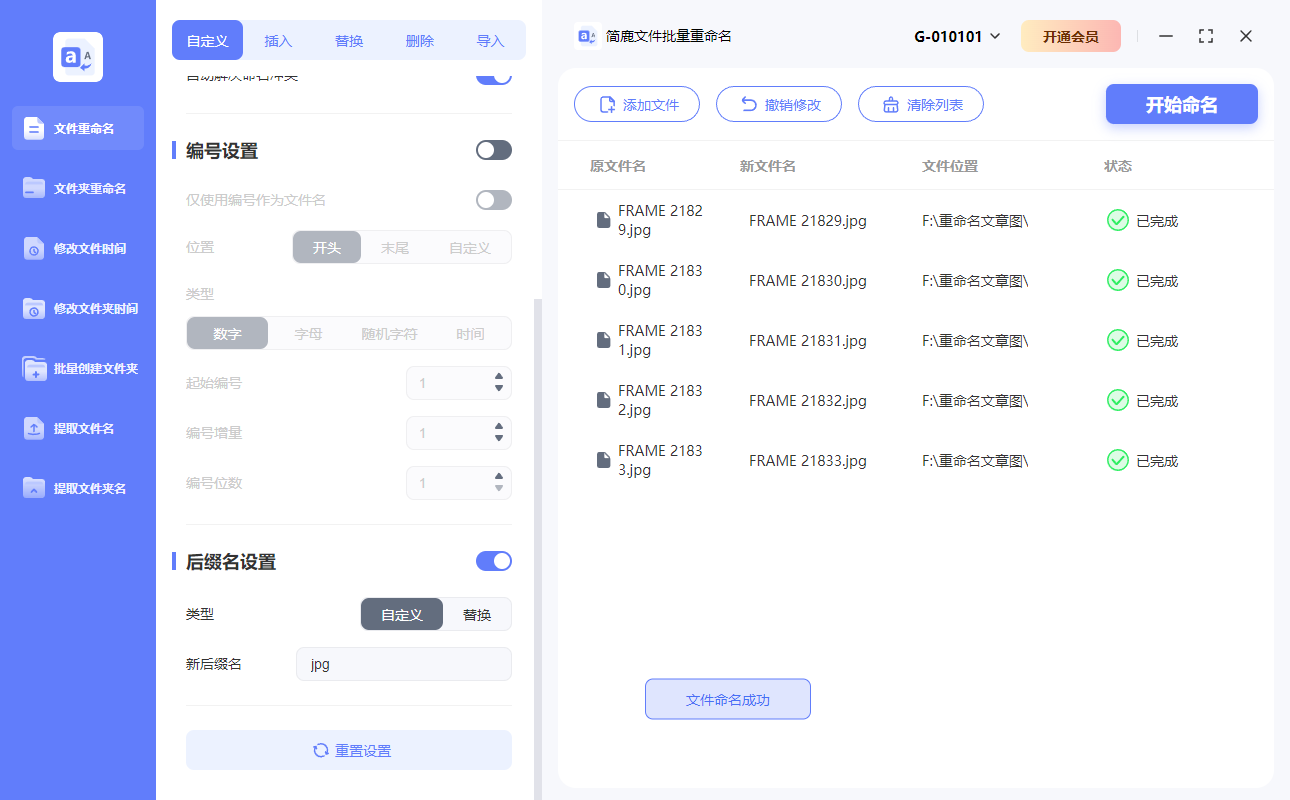
Task: Disable the 后缀名设置 suffix toggle
Action: coord(493,561)
